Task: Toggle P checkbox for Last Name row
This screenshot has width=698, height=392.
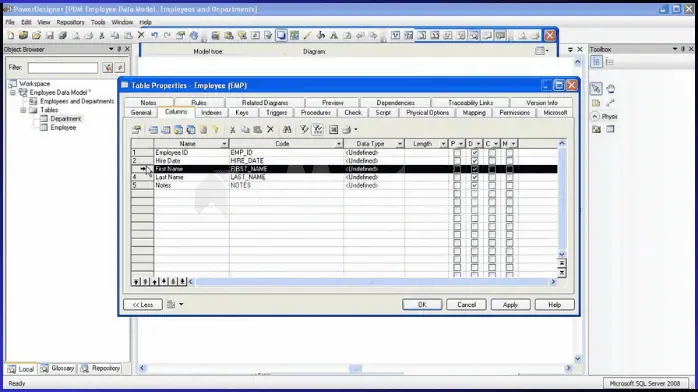Action: [x=457, y=177]
